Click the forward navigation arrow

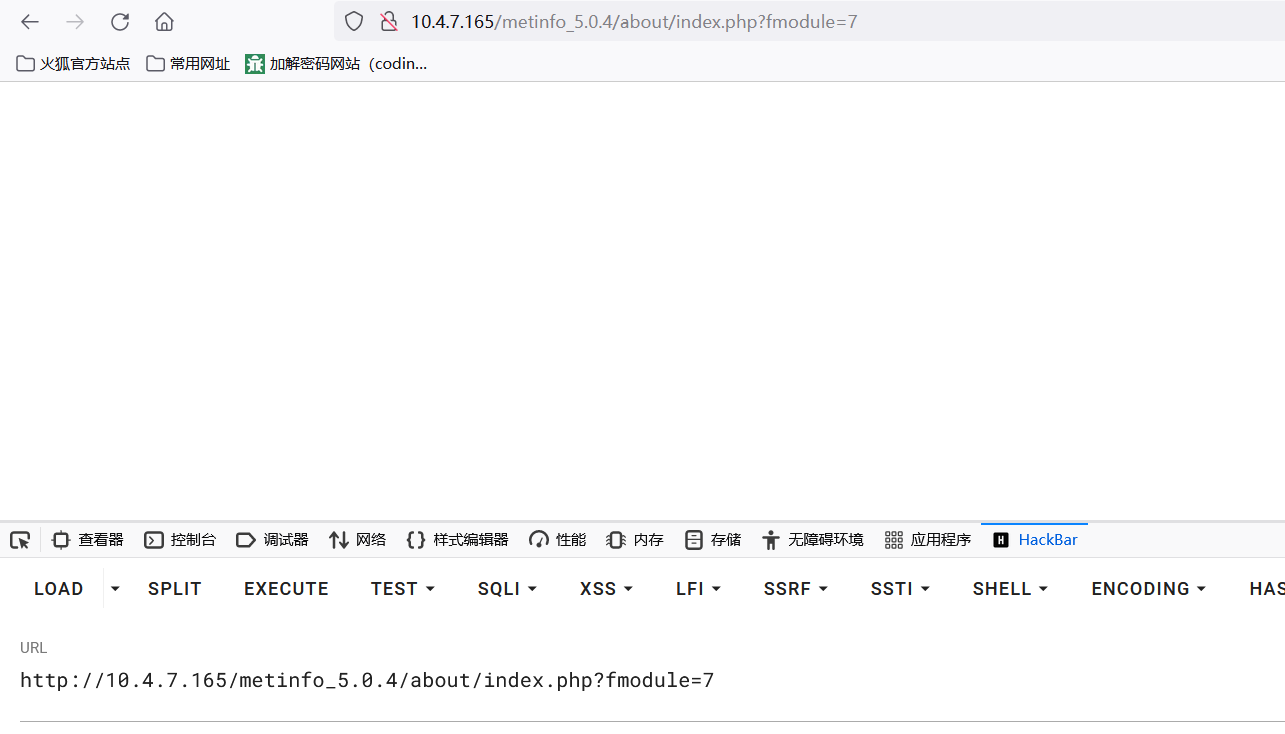click(75, 22)
